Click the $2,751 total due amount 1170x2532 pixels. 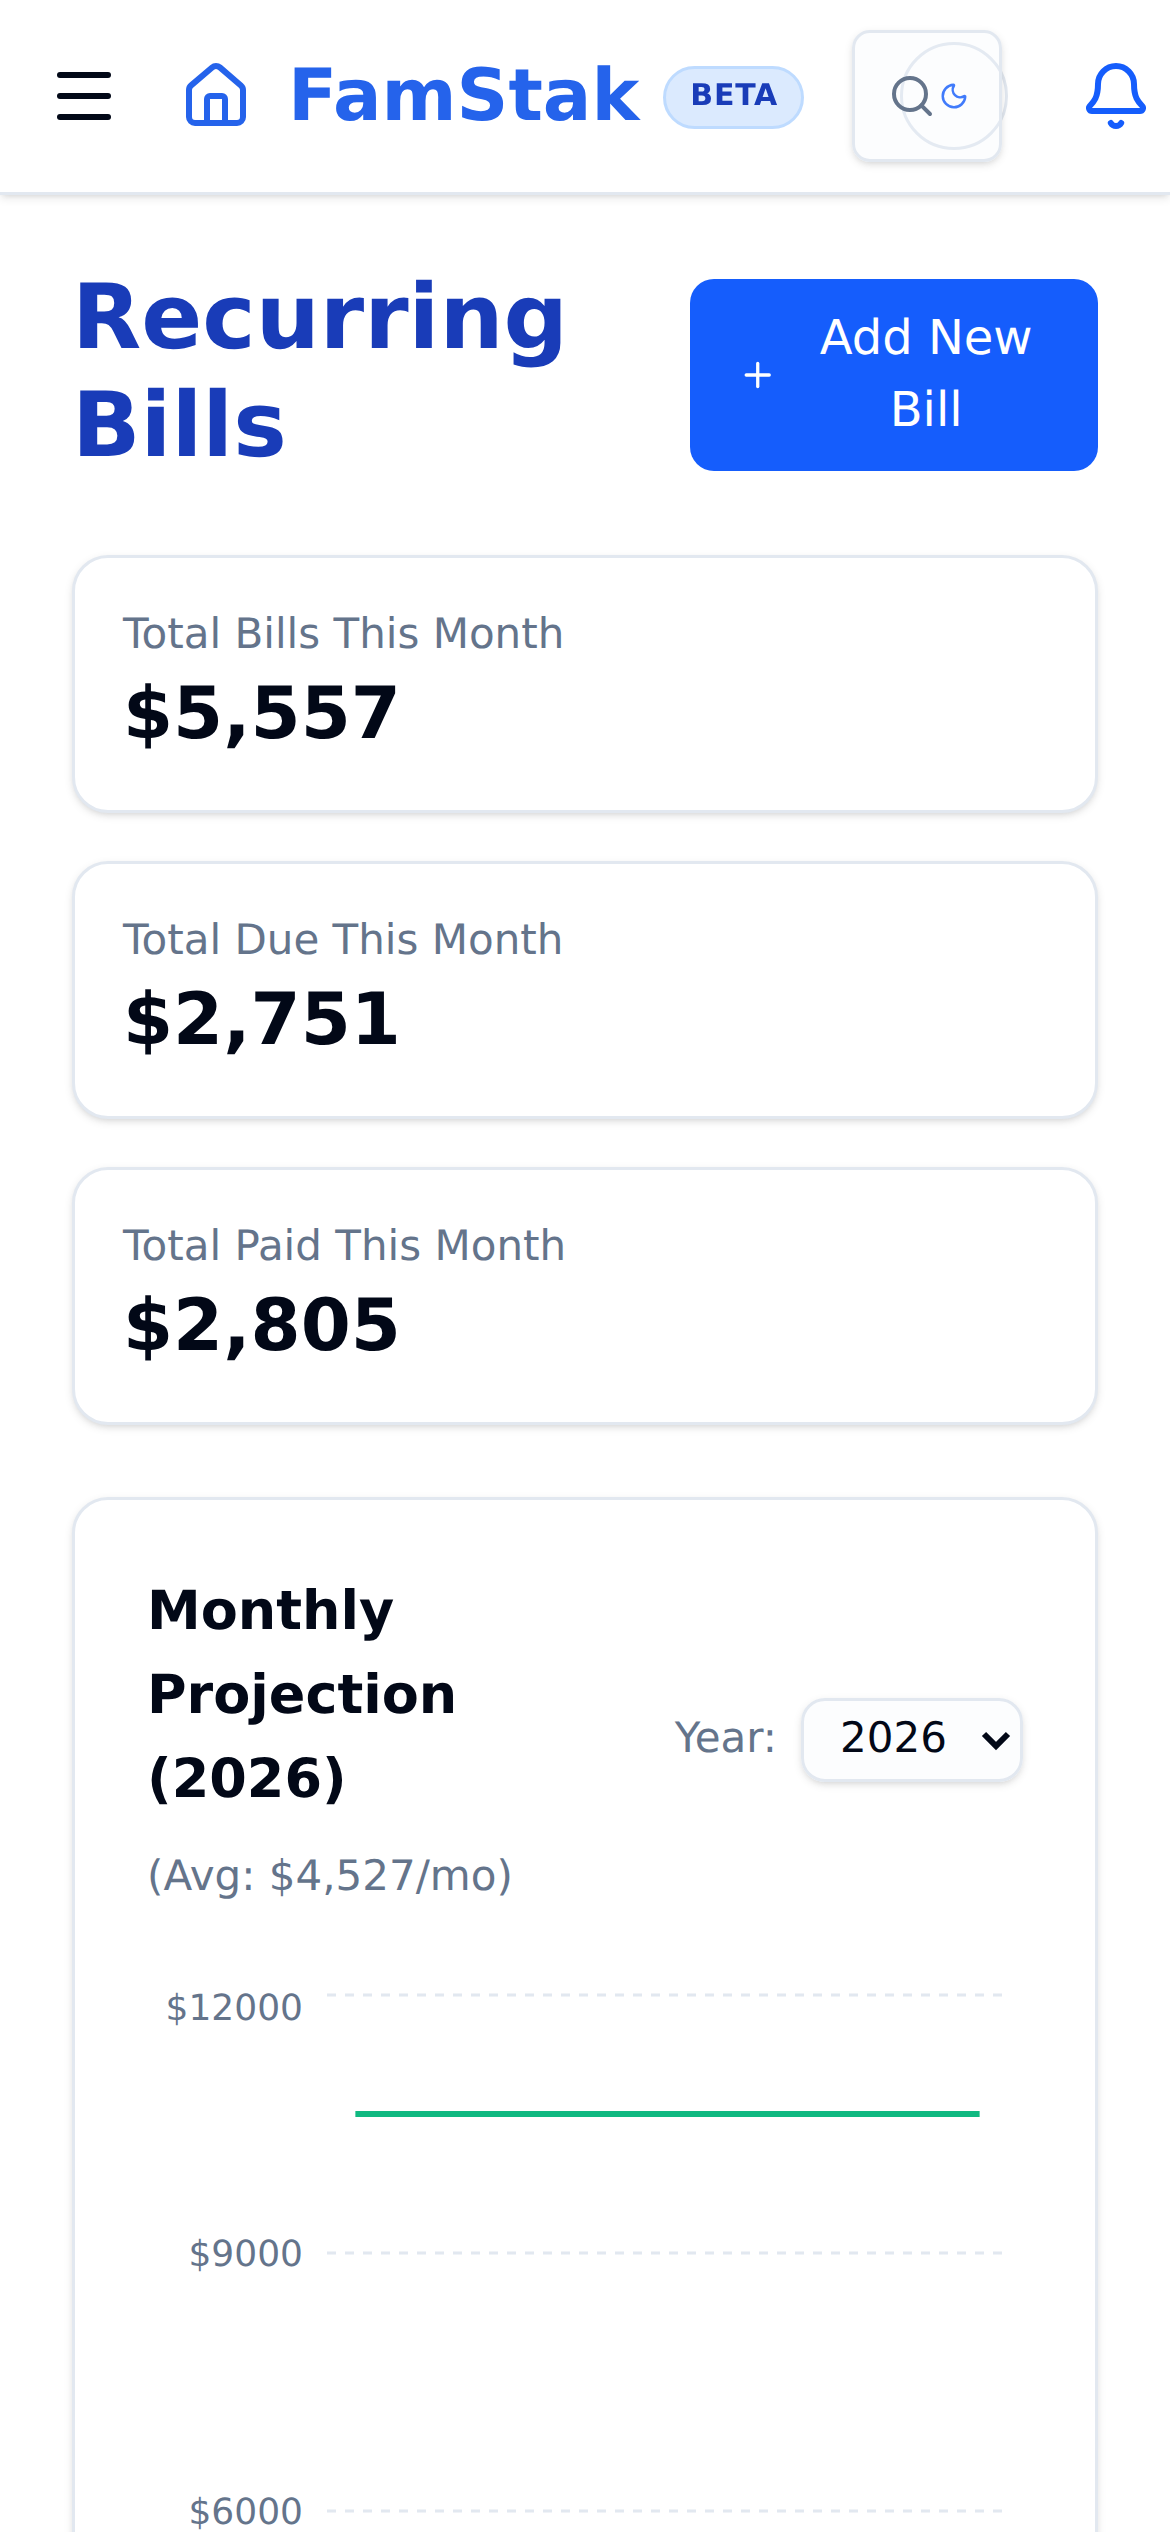pyautogui.click(x=262, y=1020)
